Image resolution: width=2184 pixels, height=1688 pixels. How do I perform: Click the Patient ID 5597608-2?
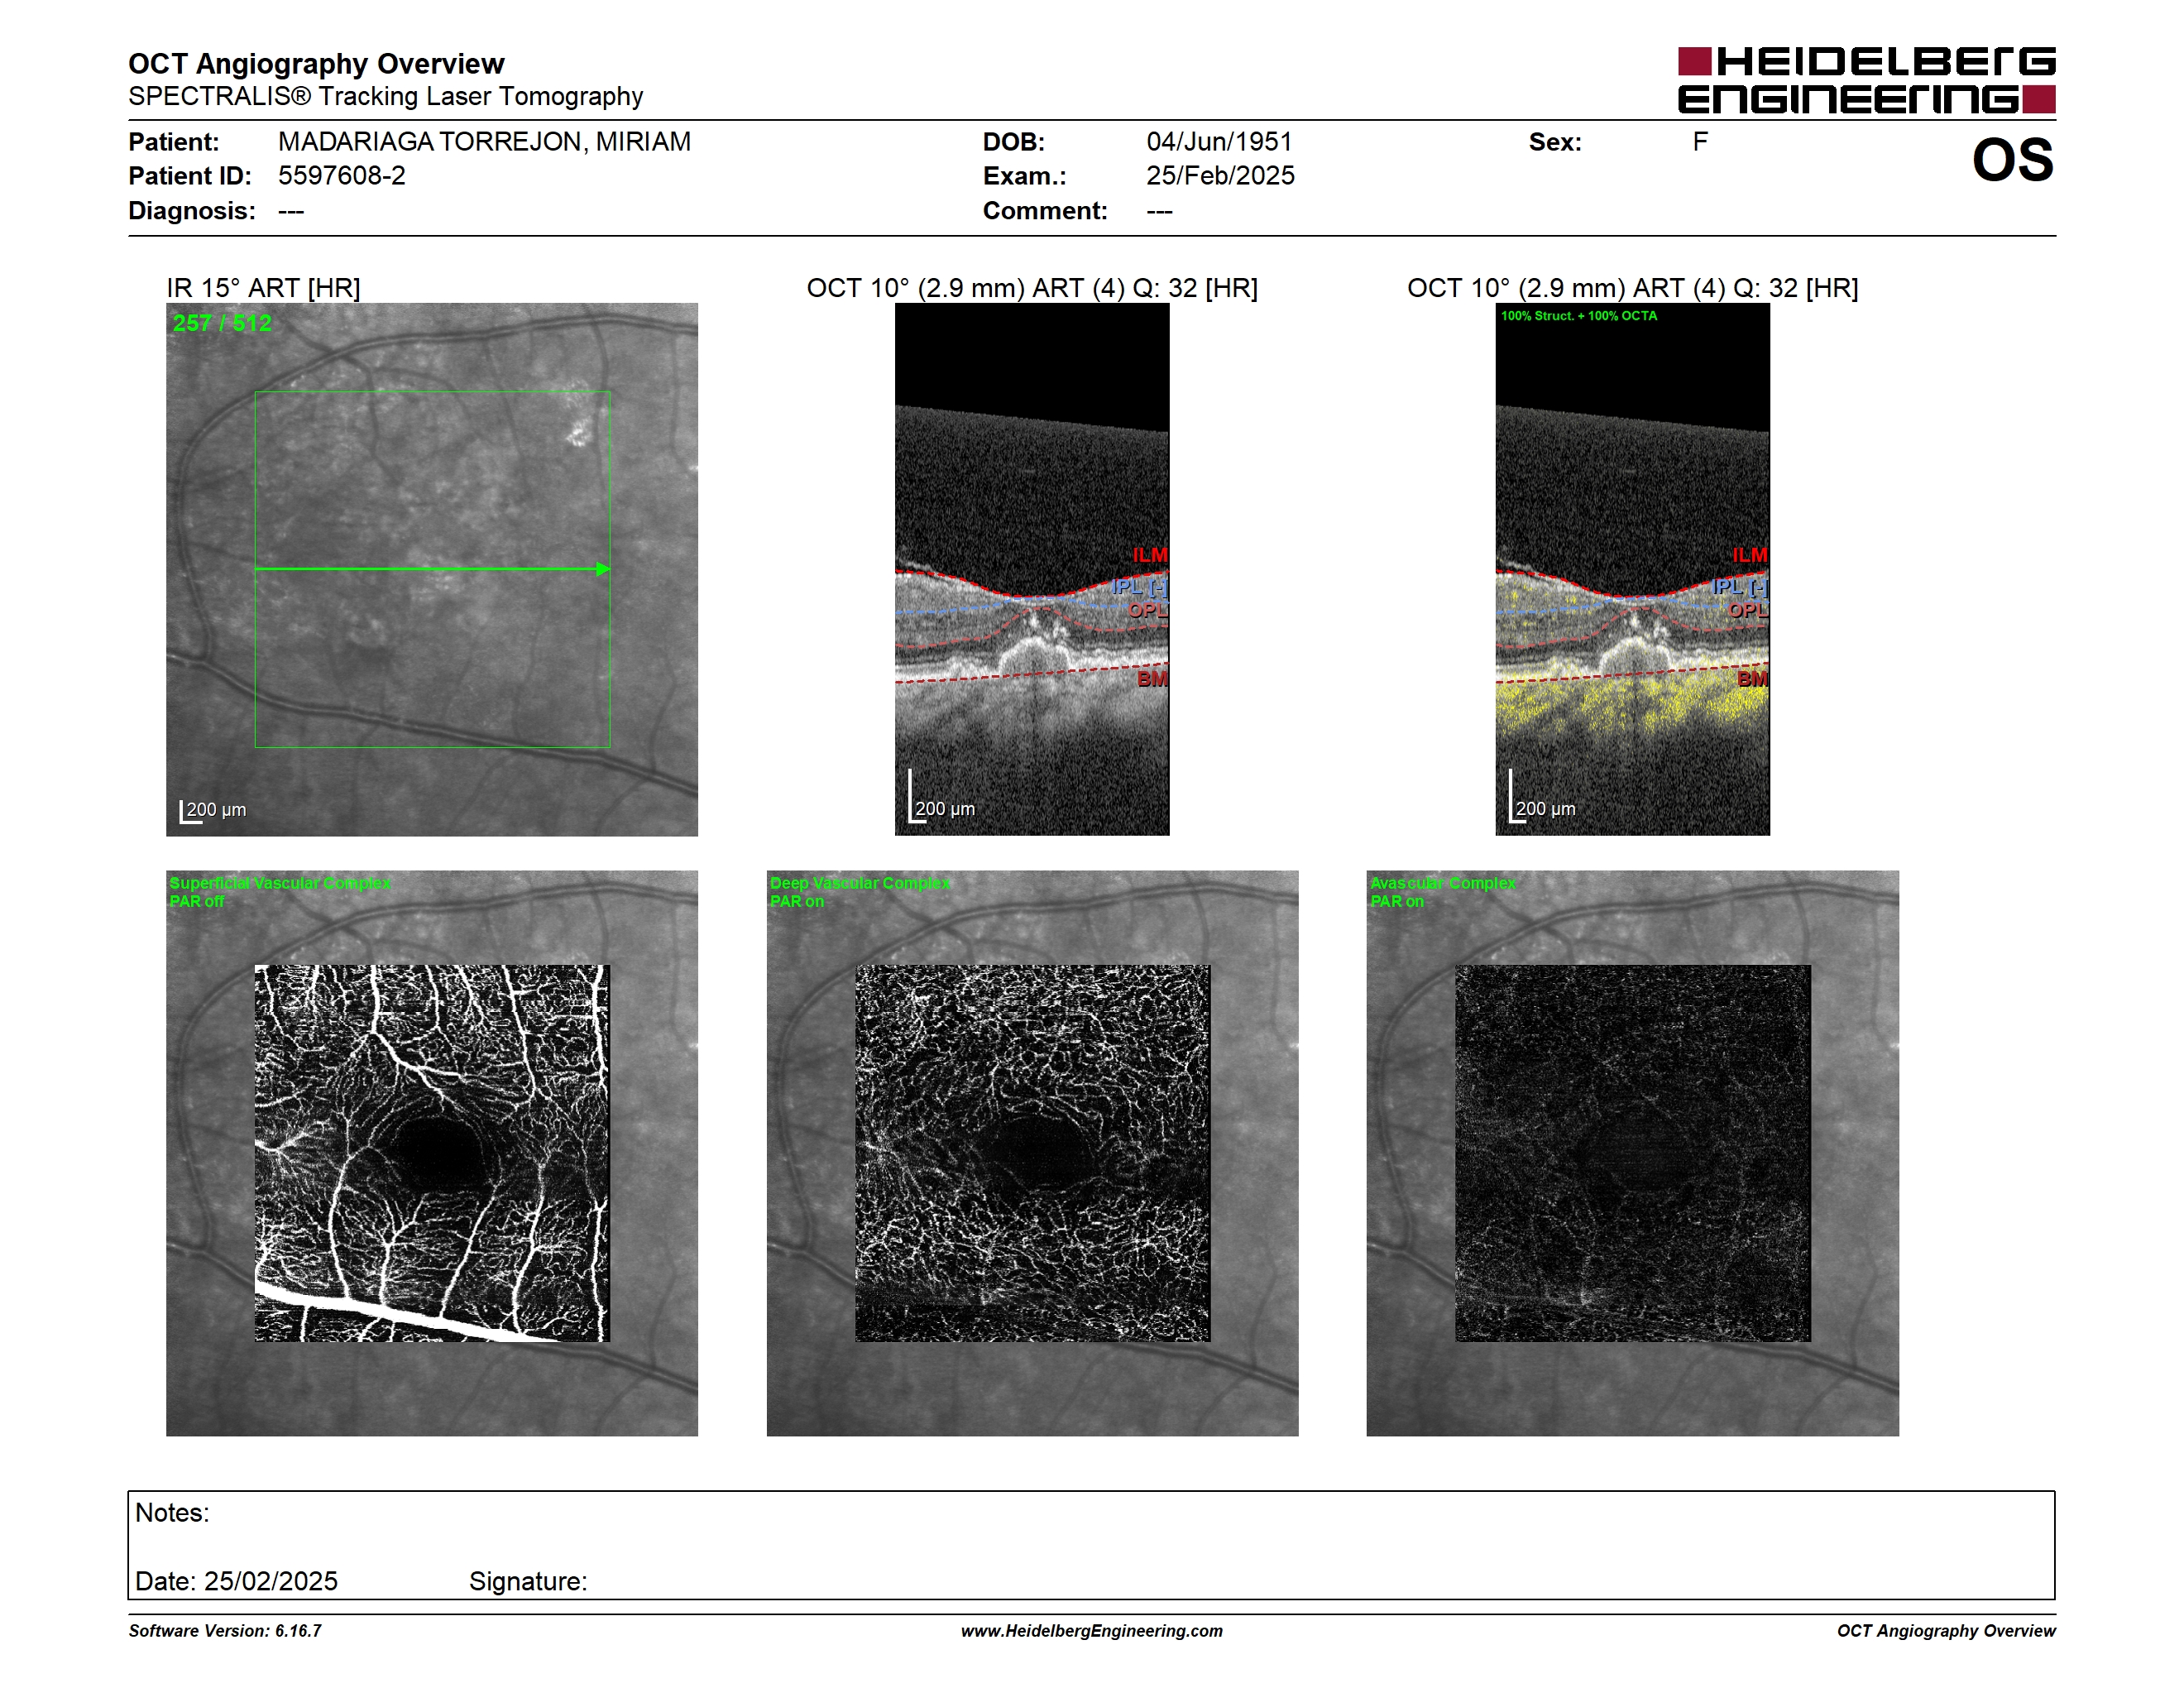point(342,176)
